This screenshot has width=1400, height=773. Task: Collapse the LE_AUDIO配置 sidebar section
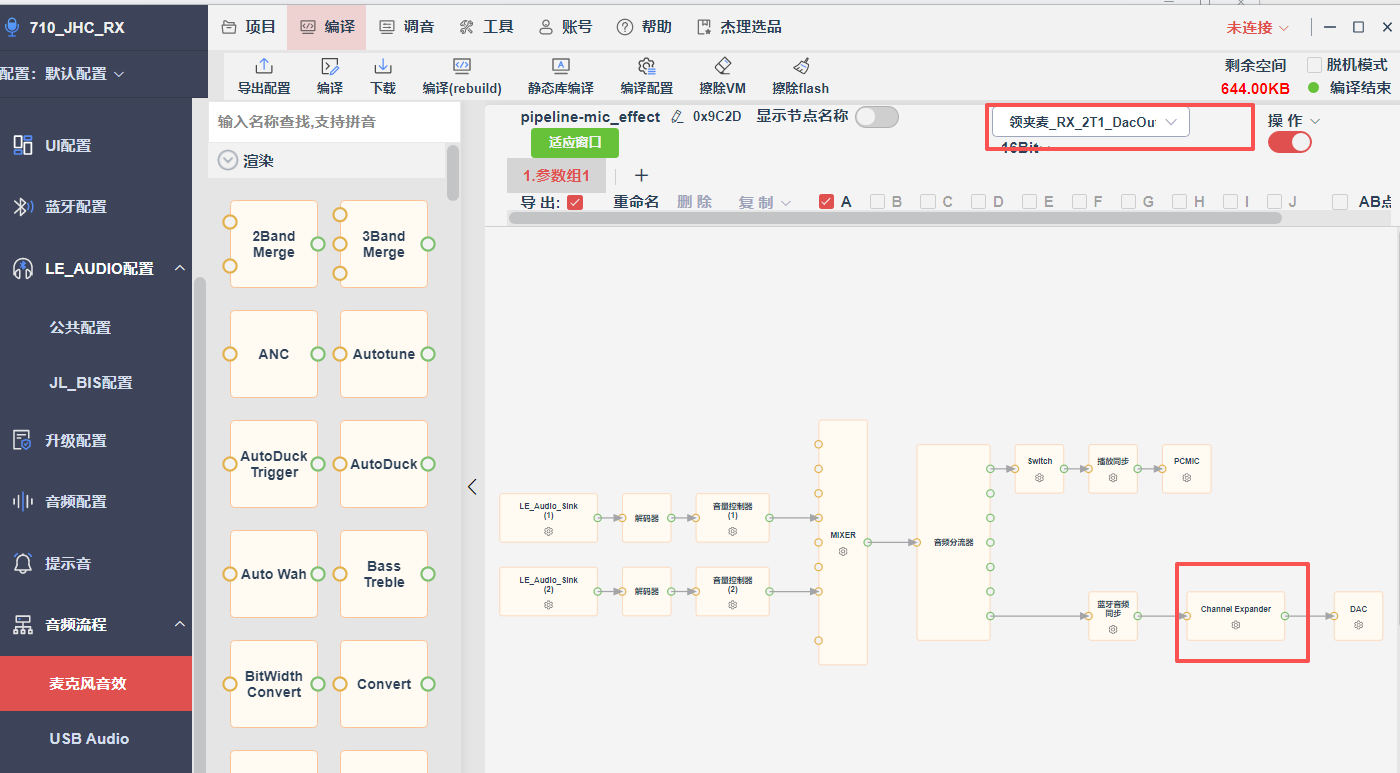pos(180,268)
